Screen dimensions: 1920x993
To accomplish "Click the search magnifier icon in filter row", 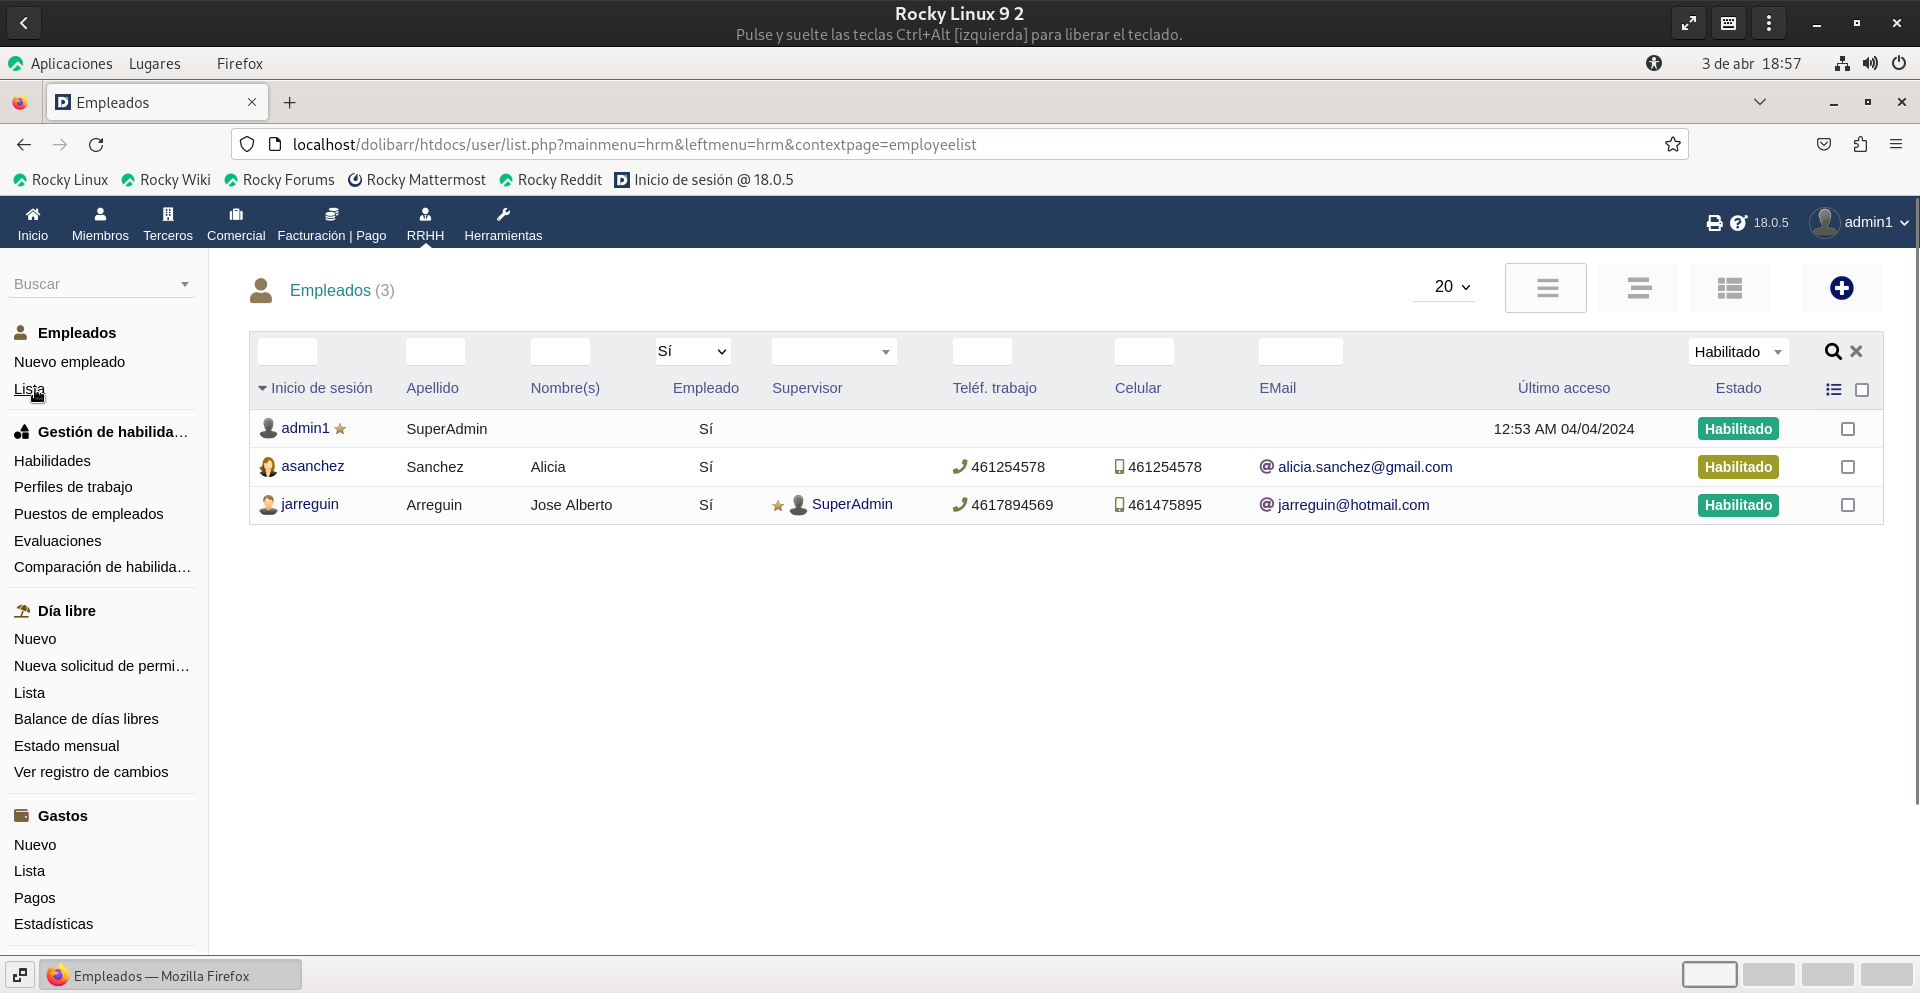I will coord(1832,352).
